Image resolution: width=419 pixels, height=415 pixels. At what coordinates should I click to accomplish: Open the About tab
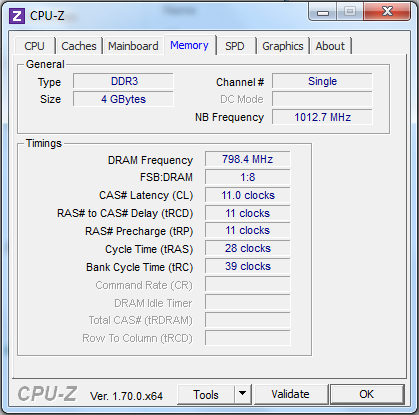pyautogui.click(x=330, y=46)
